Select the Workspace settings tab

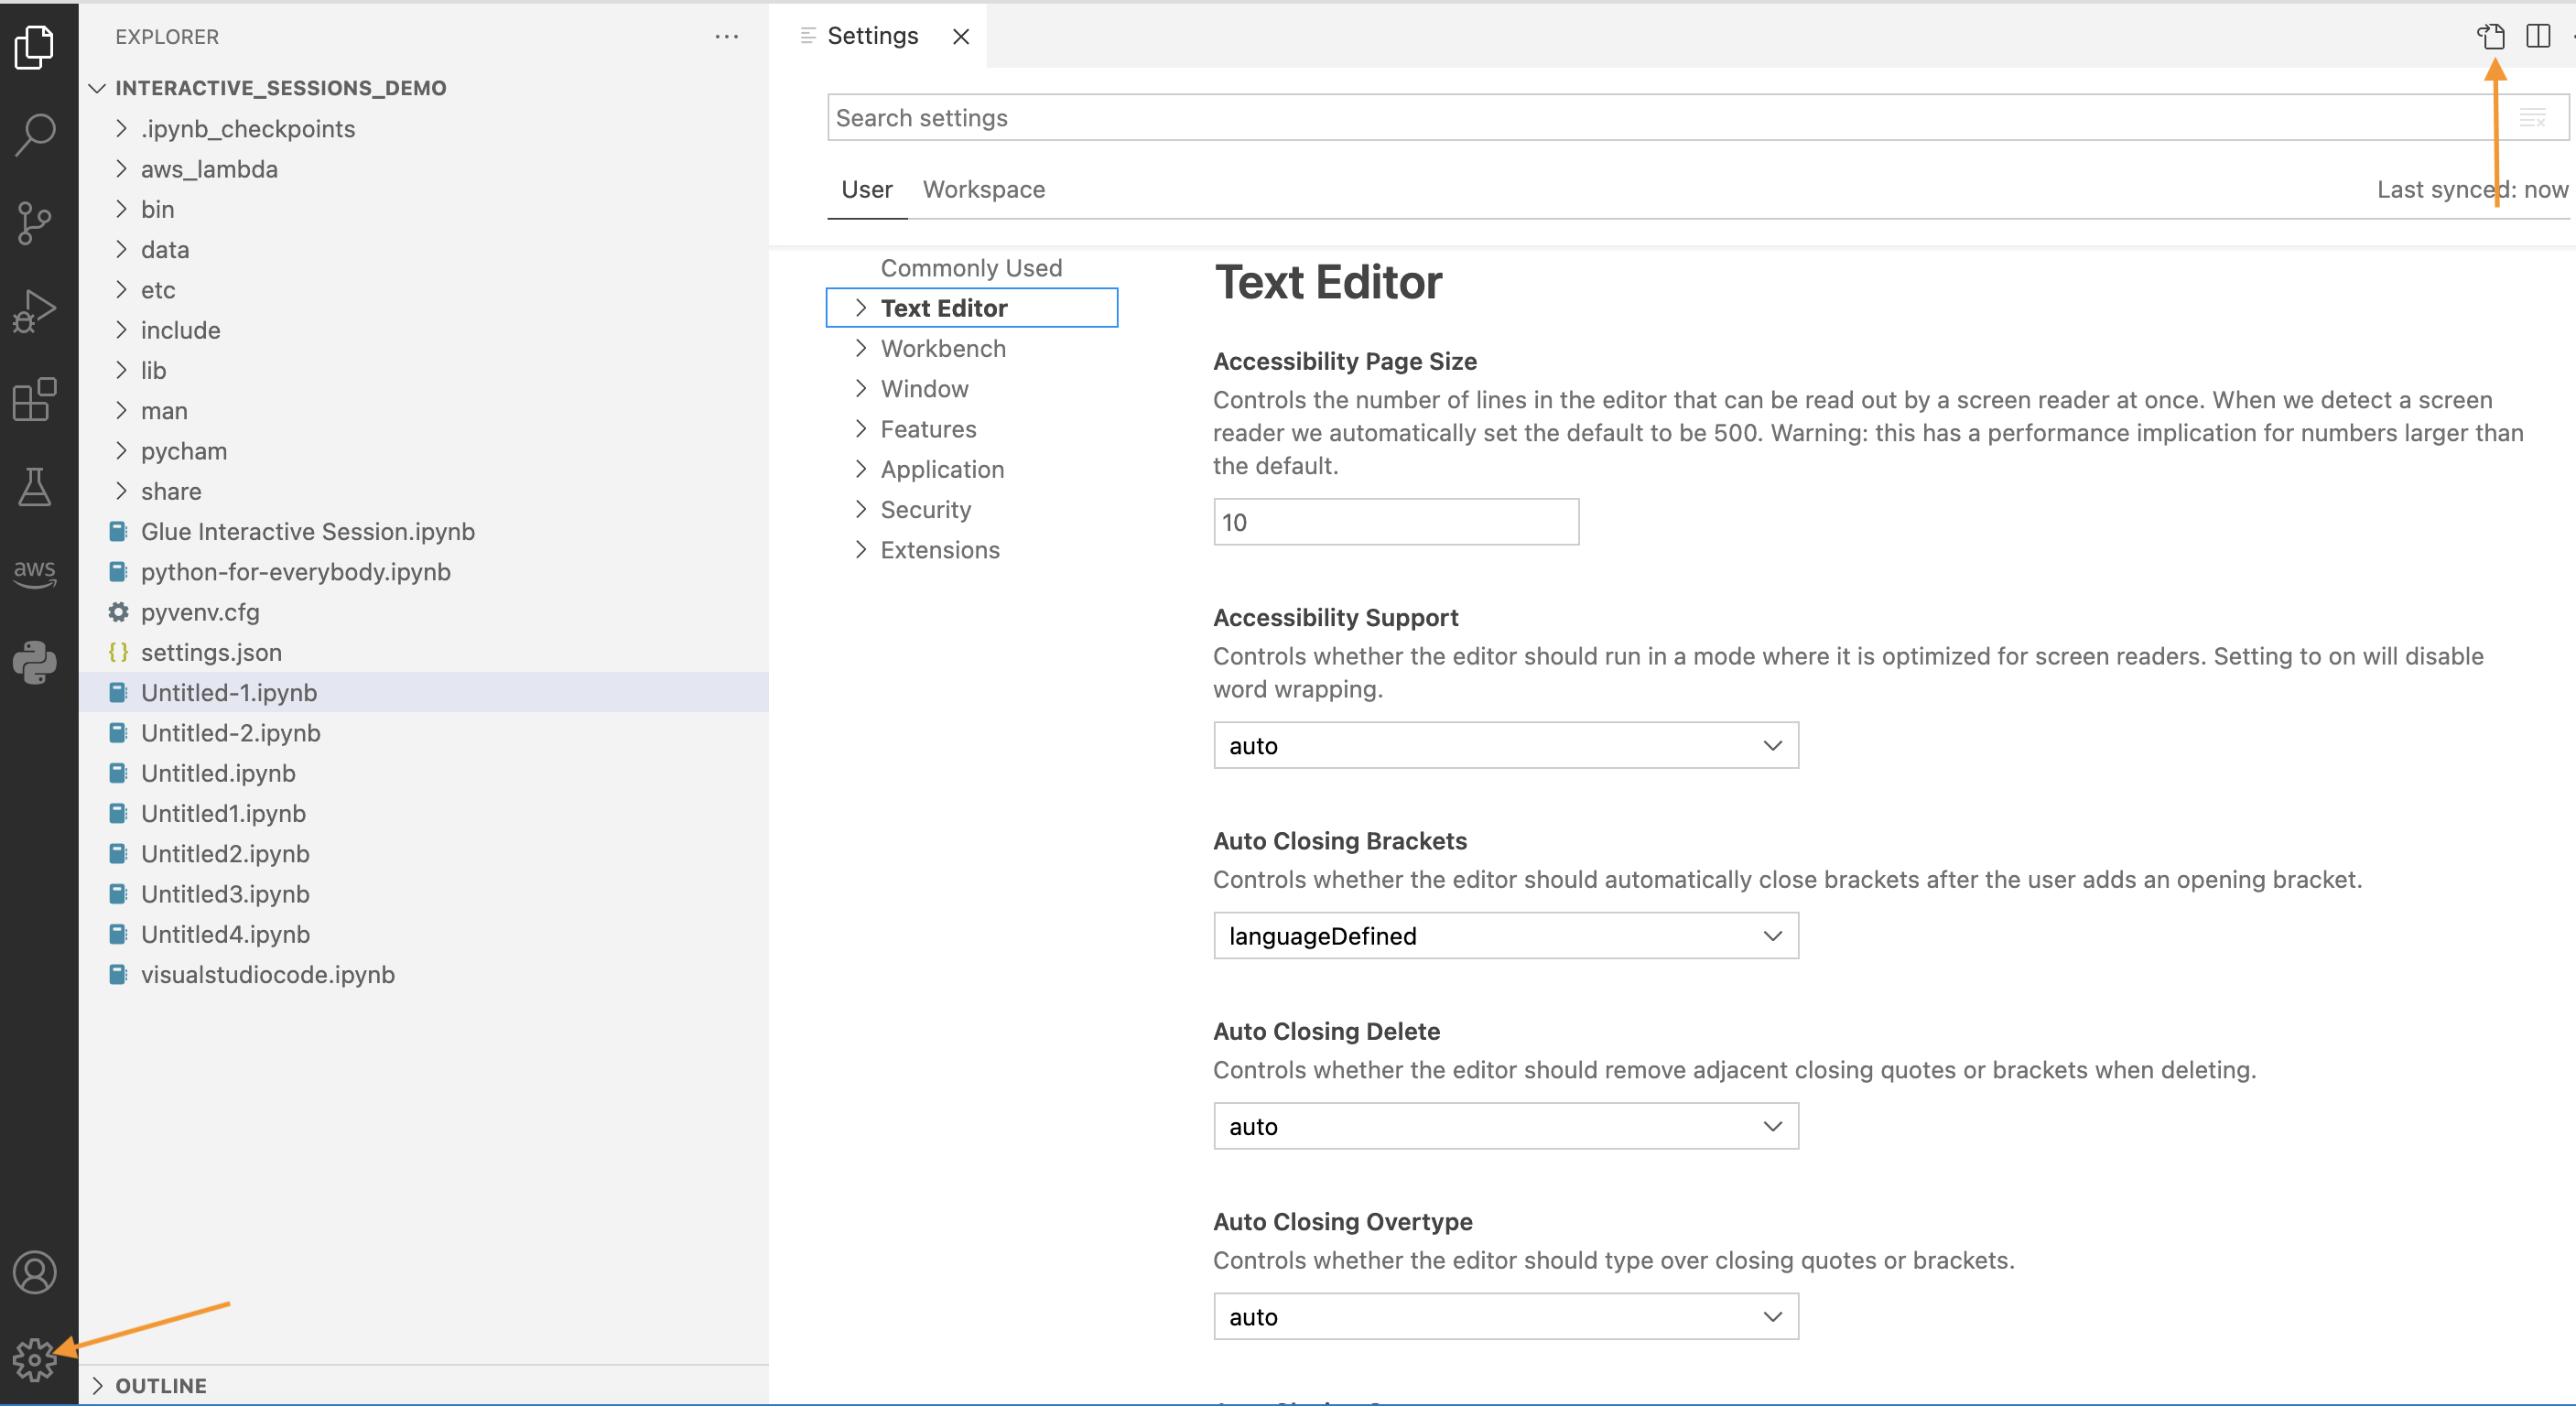click(983, 189)
